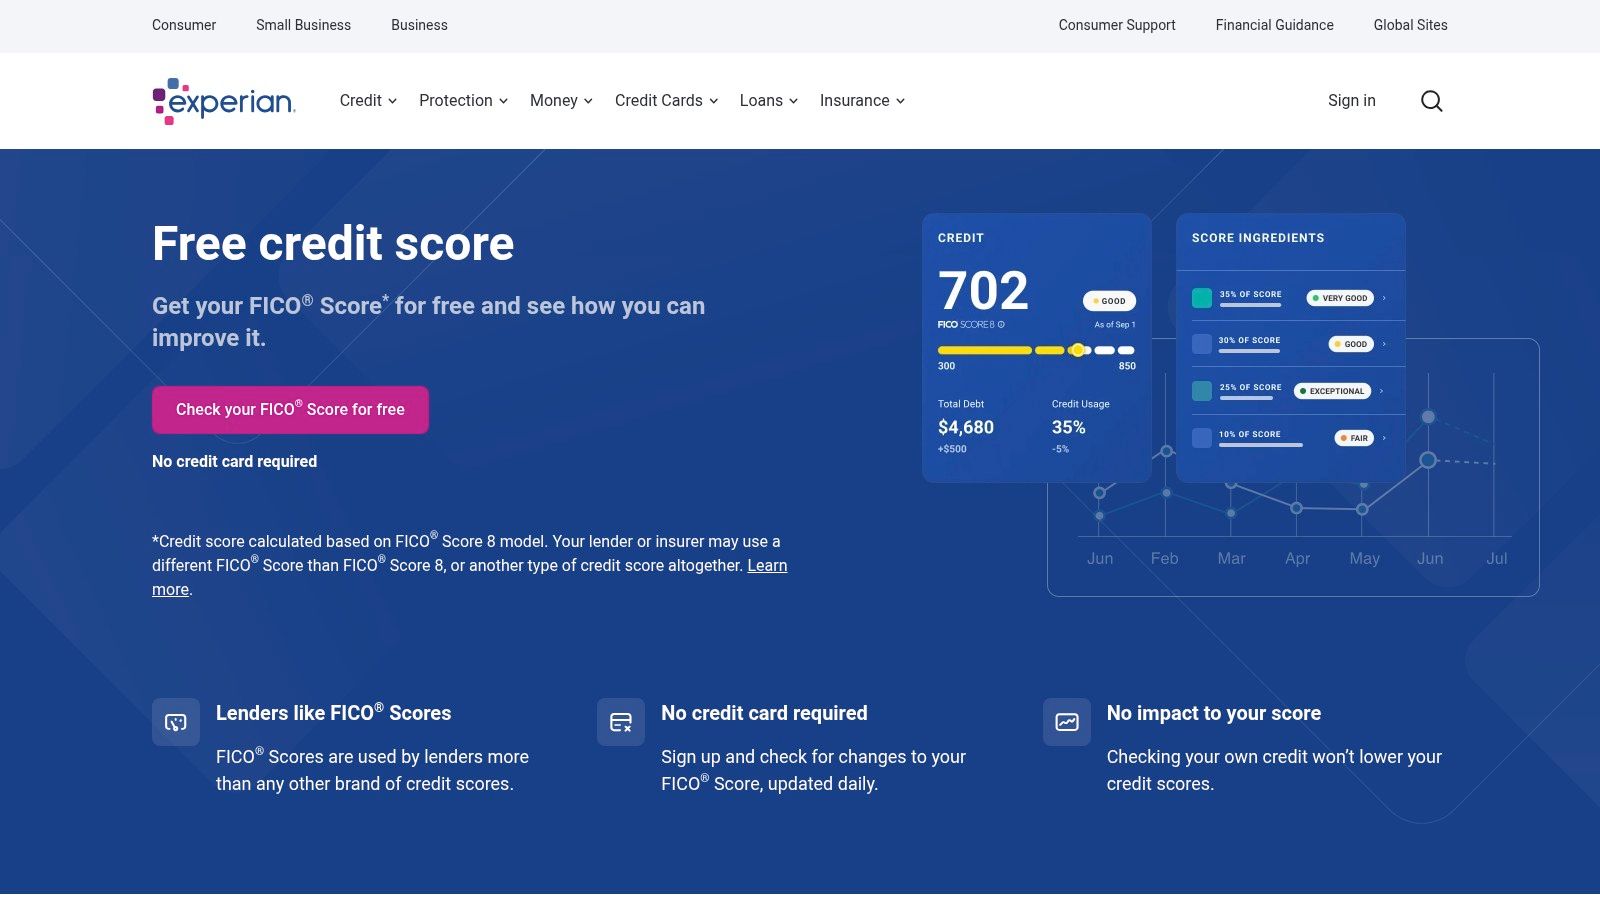Click the 30% of score blue square

(x=1202, y=344)
